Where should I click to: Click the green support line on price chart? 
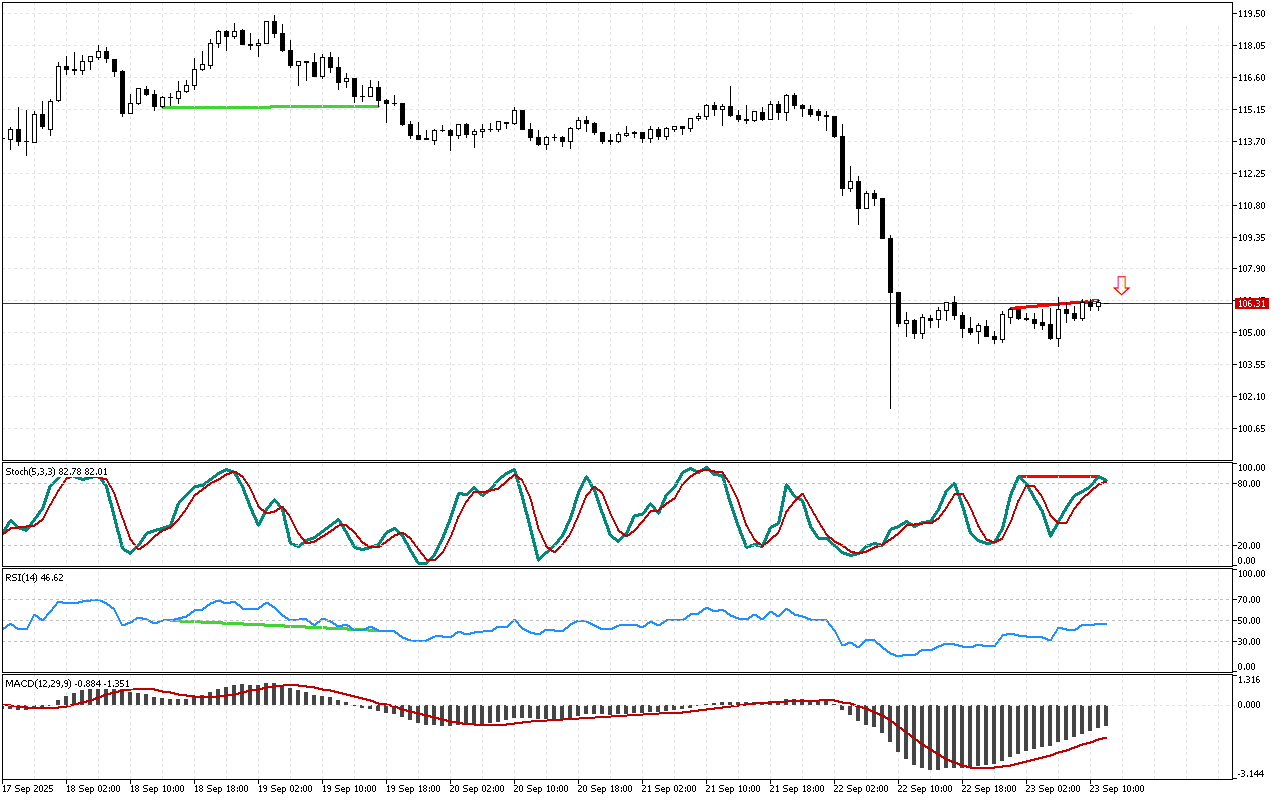[x=270, y=106]
